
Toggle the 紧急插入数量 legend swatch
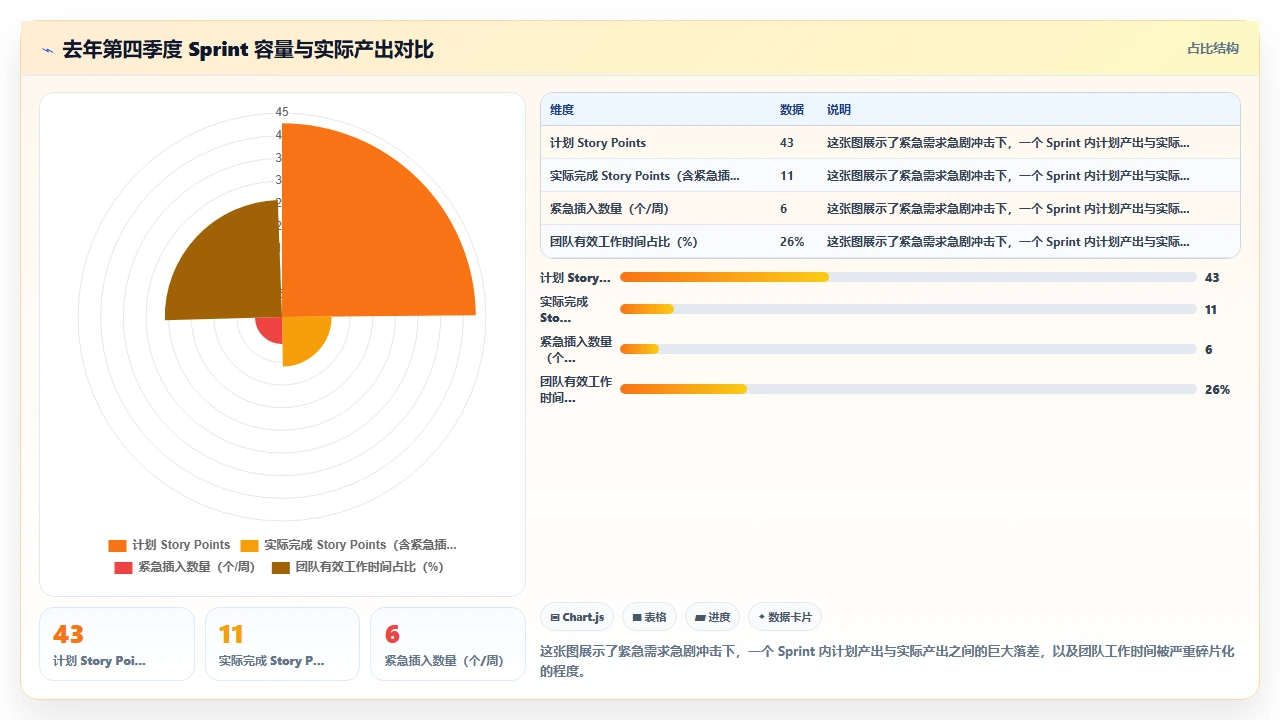coord(123,567)
